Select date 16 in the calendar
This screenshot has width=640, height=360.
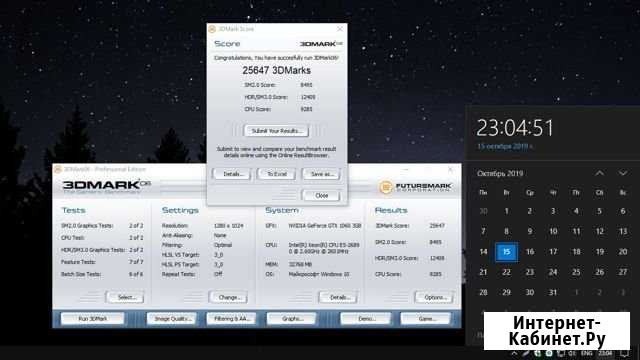tap(530, 252)
